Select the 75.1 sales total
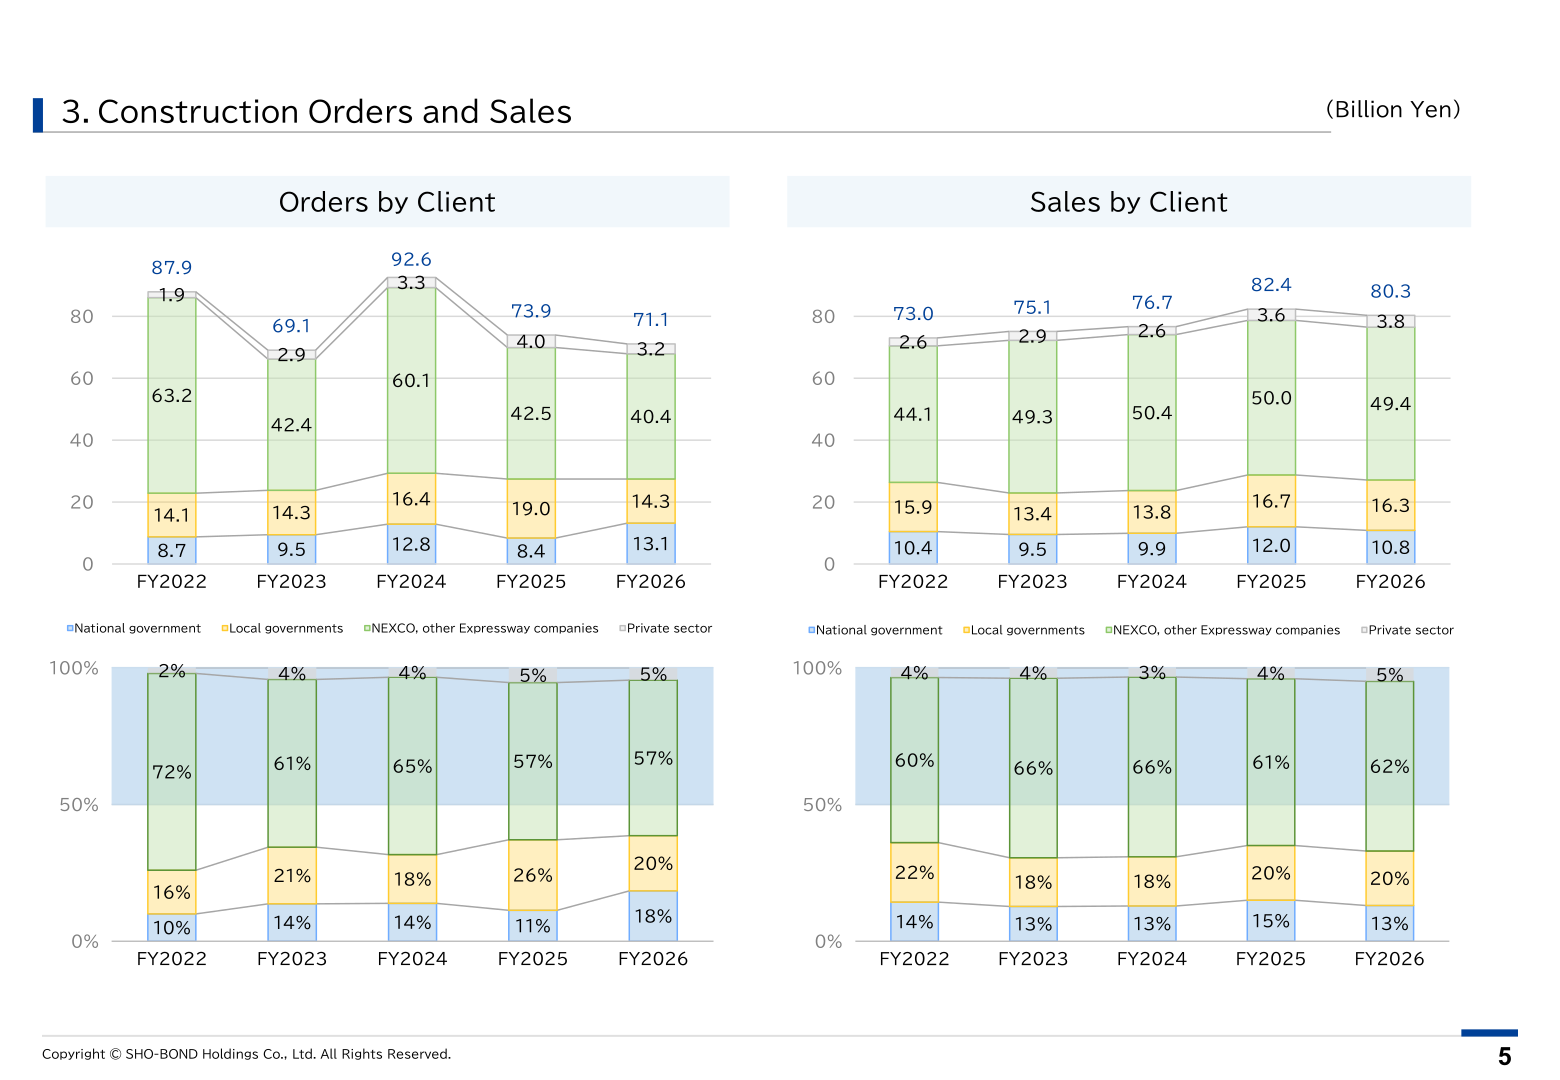 point(1032,308)
